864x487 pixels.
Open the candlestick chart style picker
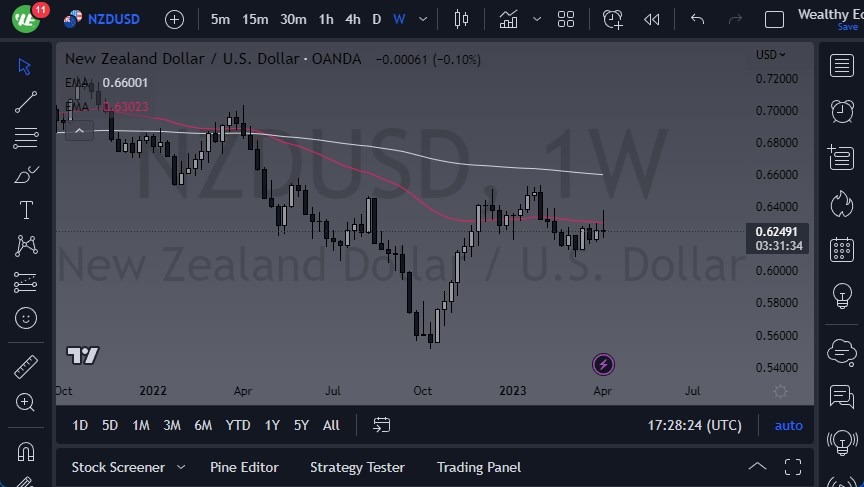point(461,19)
